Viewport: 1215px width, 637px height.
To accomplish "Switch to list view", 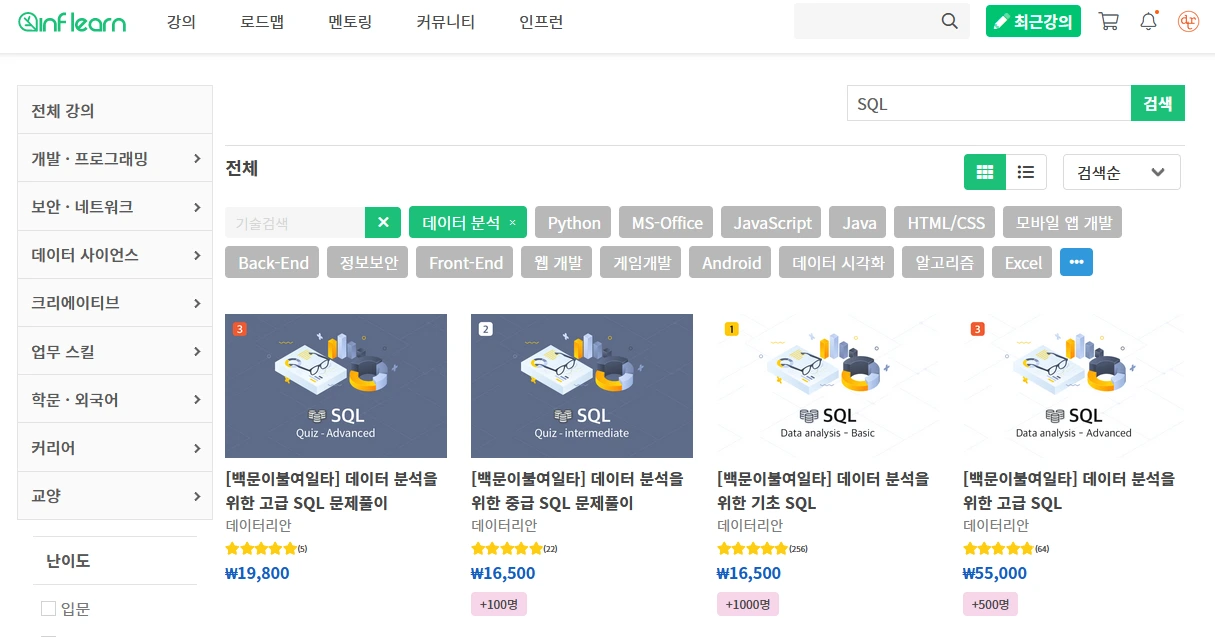I will (1026, 171).
